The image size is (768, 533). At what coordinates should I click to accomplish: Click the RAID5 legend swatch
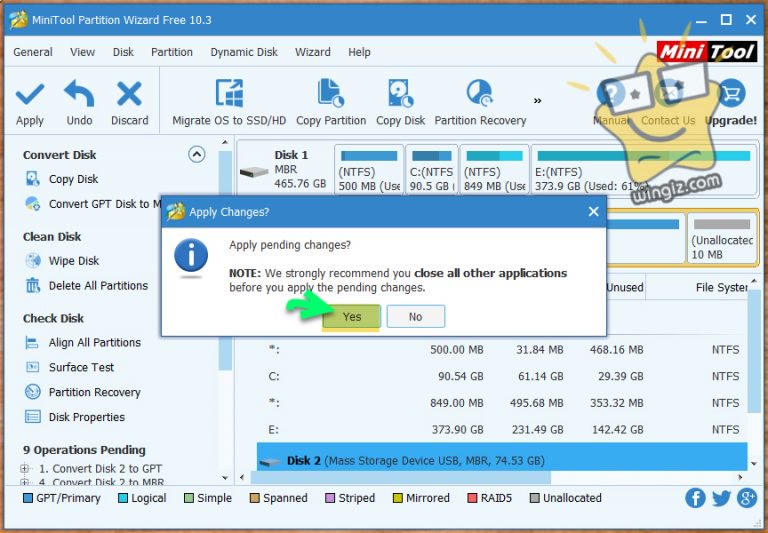point(472,498)
